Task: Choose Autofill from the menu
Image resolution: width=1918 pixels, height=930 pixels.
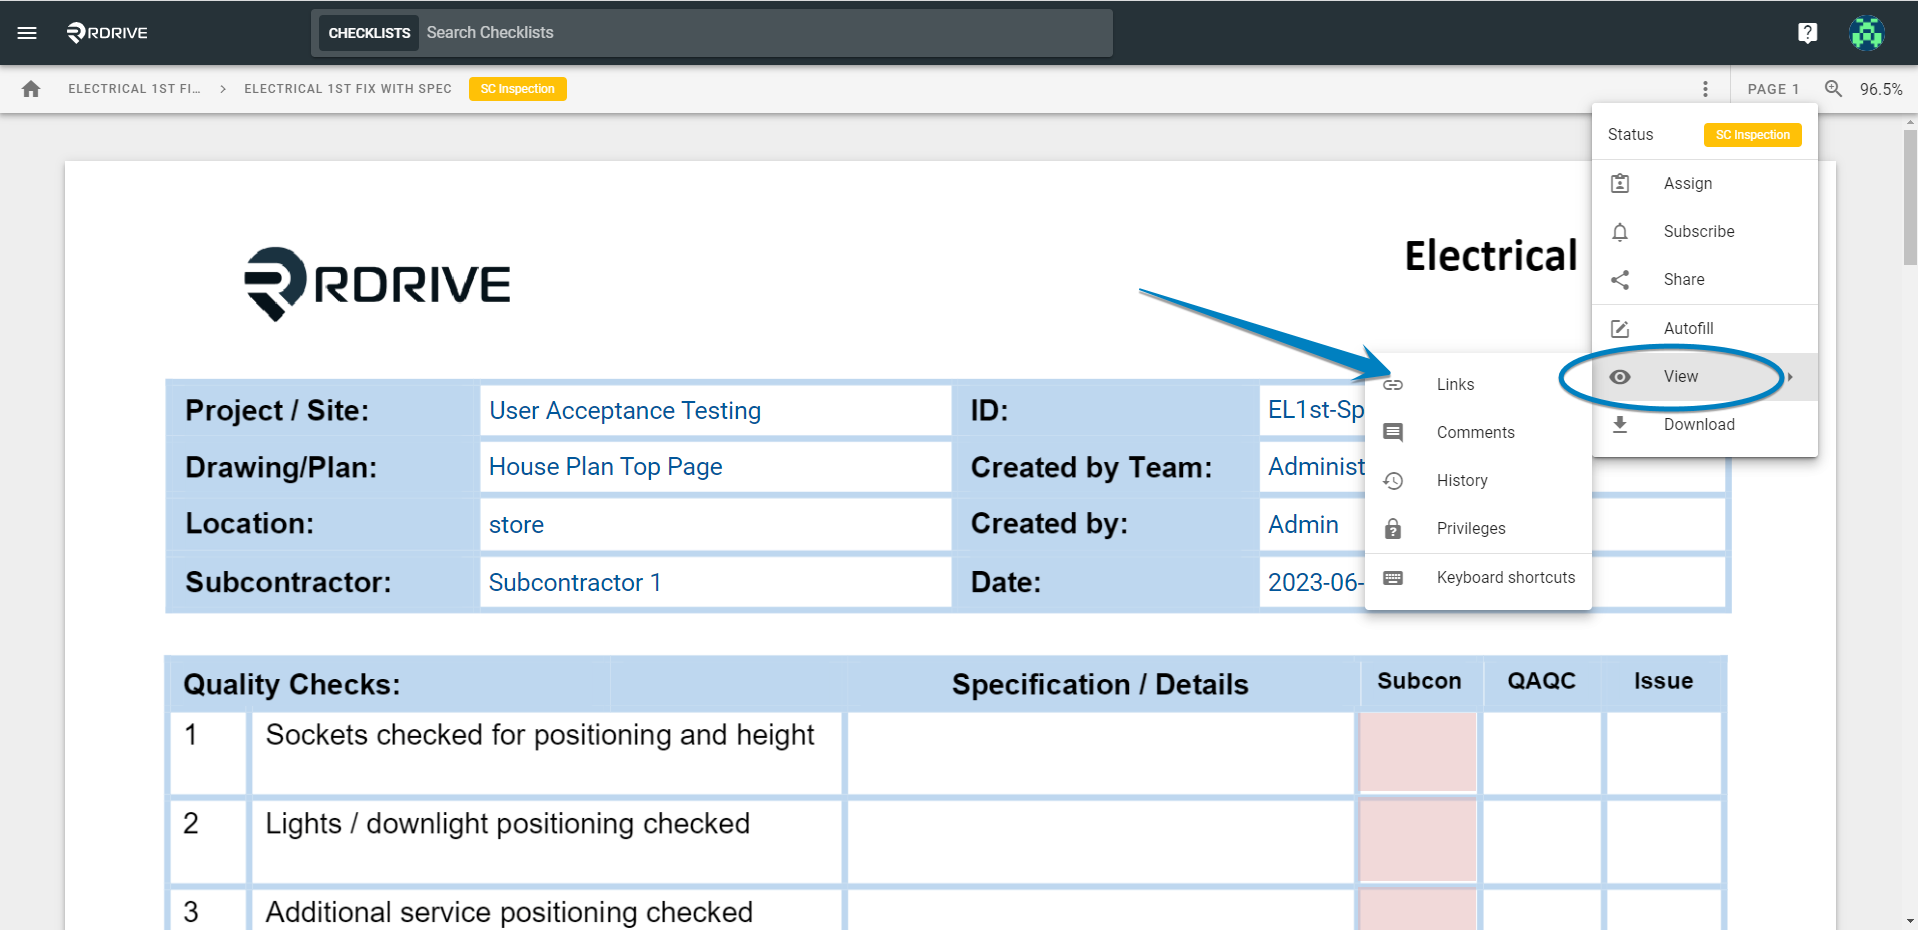Action: pos(1705,329)
